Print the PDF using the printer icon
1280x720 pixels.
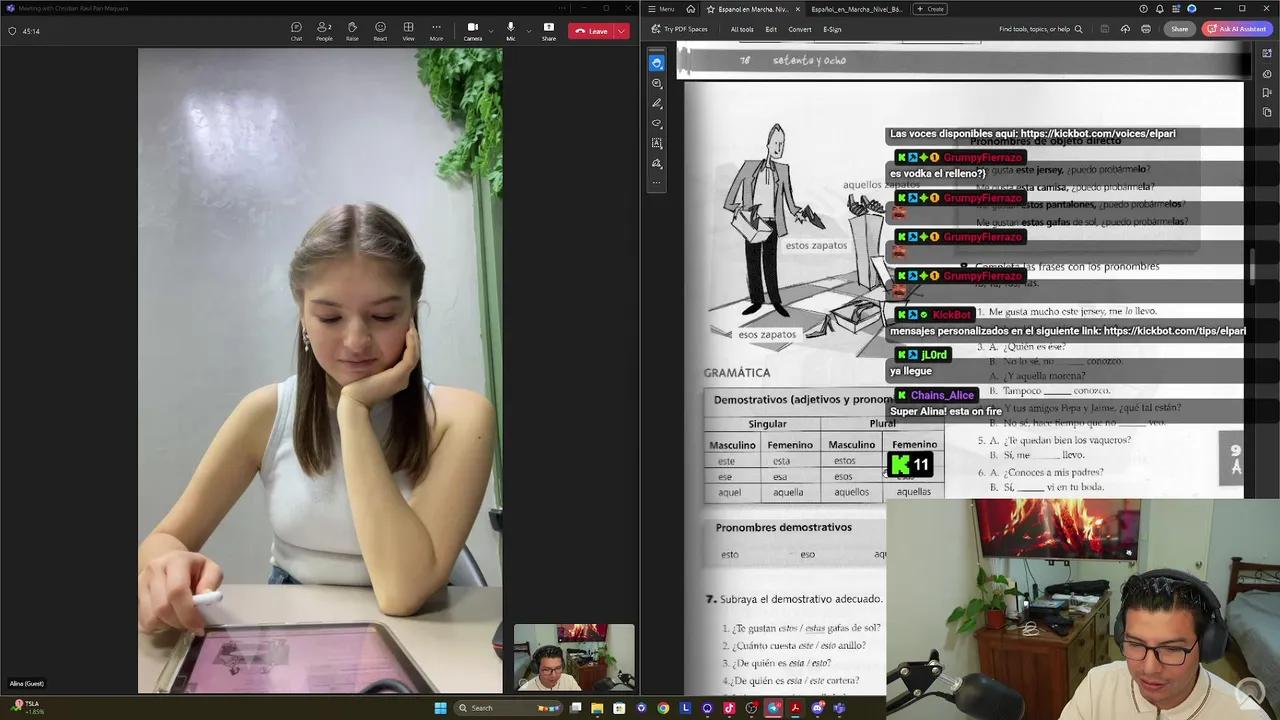pos(1146,29)
